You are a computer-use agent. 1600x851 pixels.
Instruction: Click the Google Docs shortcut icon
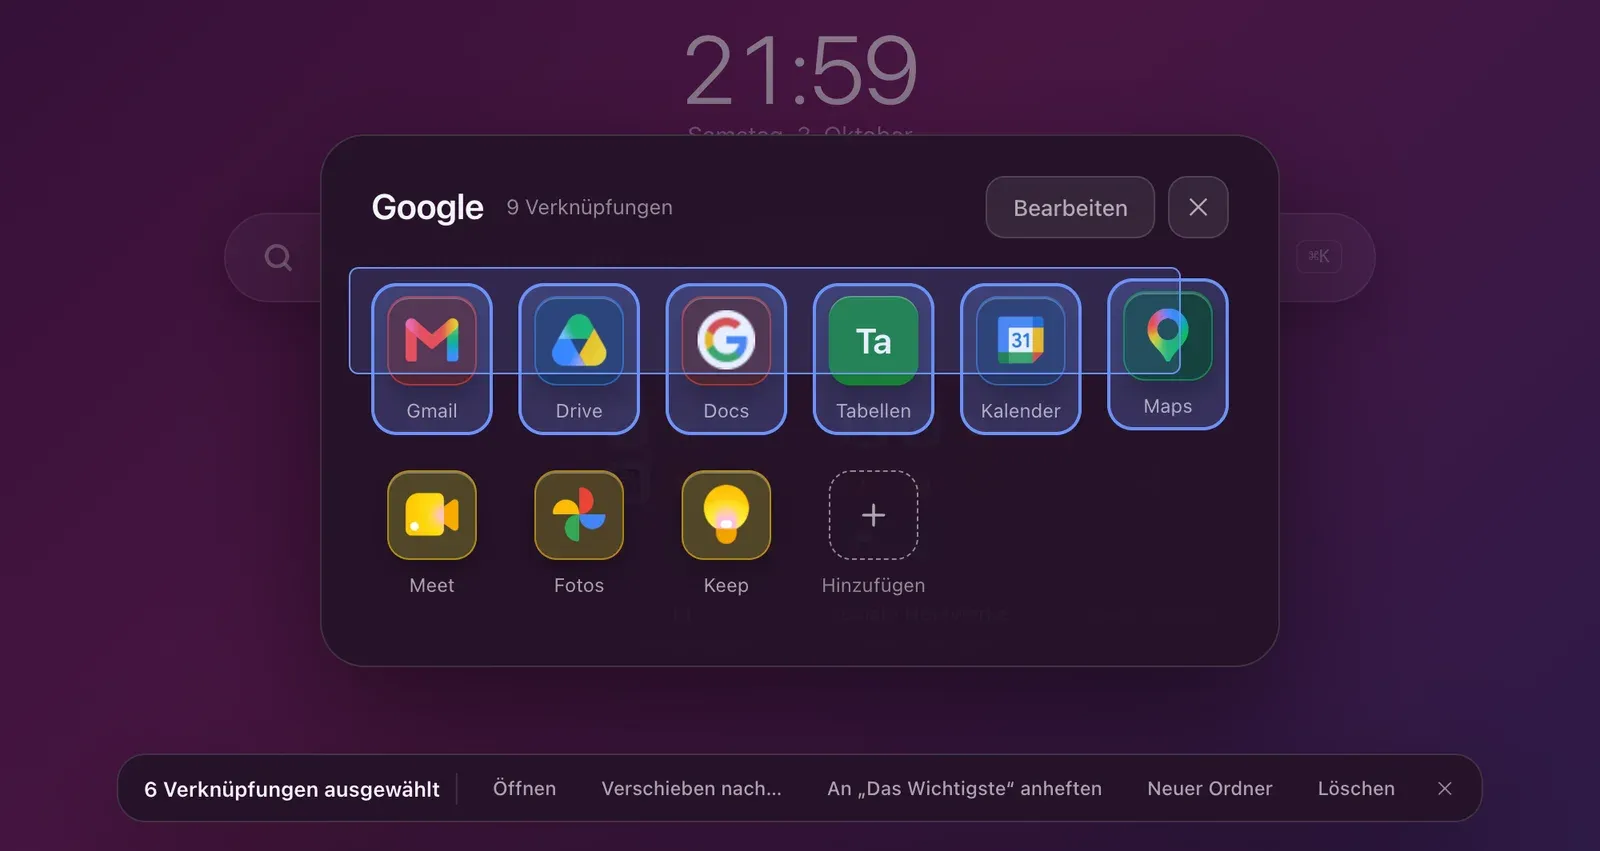pyautogui.click(x=726, y=341)
